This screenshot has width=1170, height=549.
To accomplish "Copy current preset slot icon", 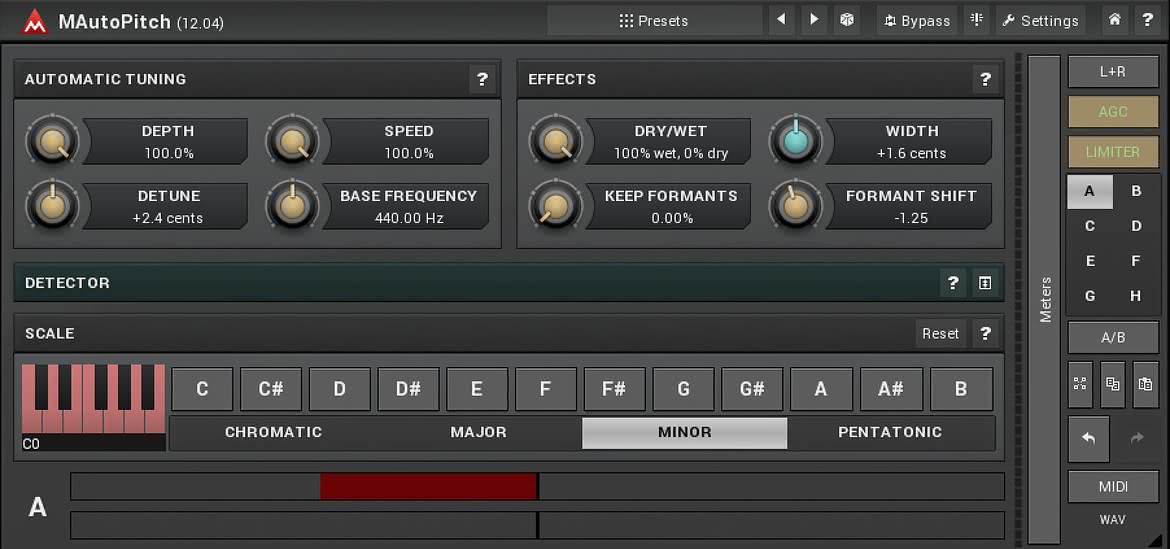I will (x=1113, y=384).
